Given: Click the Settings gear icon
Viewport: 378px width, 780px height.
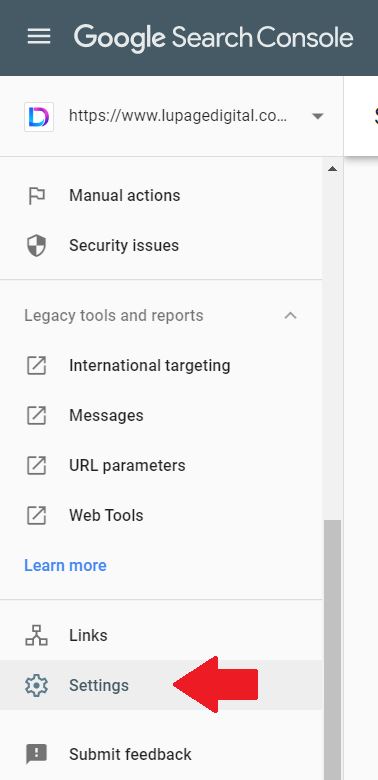Looking at the screenshot, I should pos(36,685).
